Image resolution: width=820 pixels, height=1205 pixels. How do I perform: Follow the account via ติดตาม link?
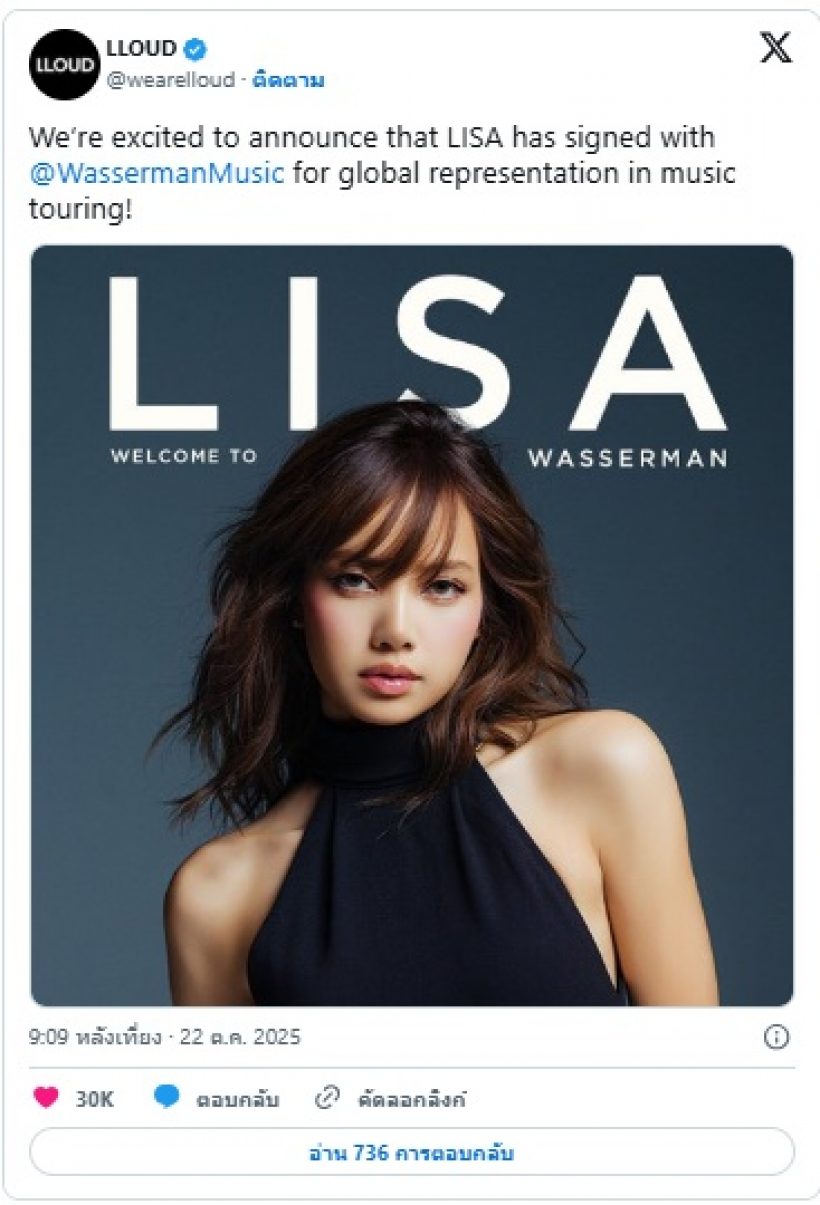288,81
